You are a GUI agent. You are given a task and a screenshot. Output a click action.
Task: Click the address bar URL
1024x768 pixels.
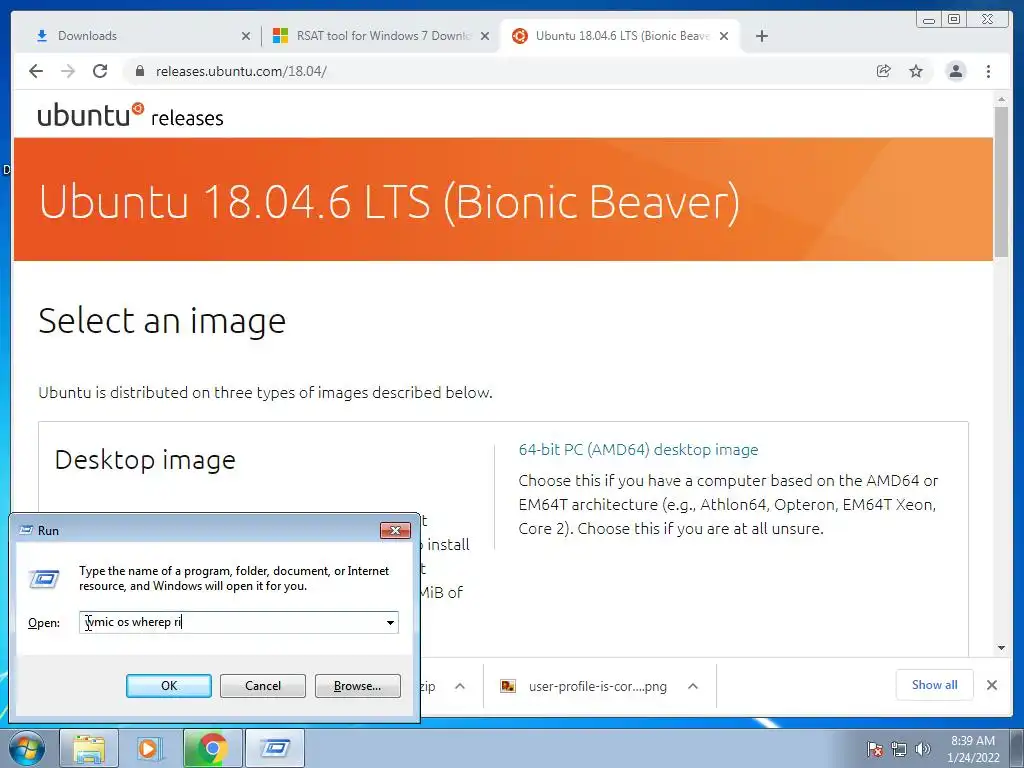coord(241,71)
